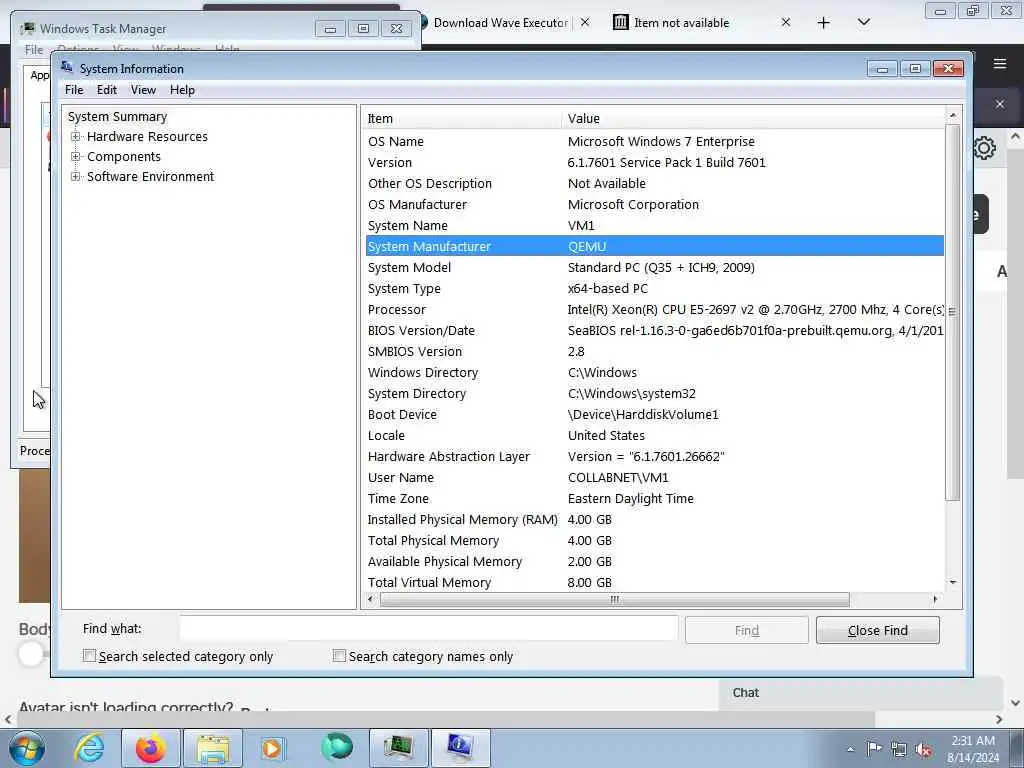Tick Search category names only
Screen dimensions: 1024x768
(339, 656)
